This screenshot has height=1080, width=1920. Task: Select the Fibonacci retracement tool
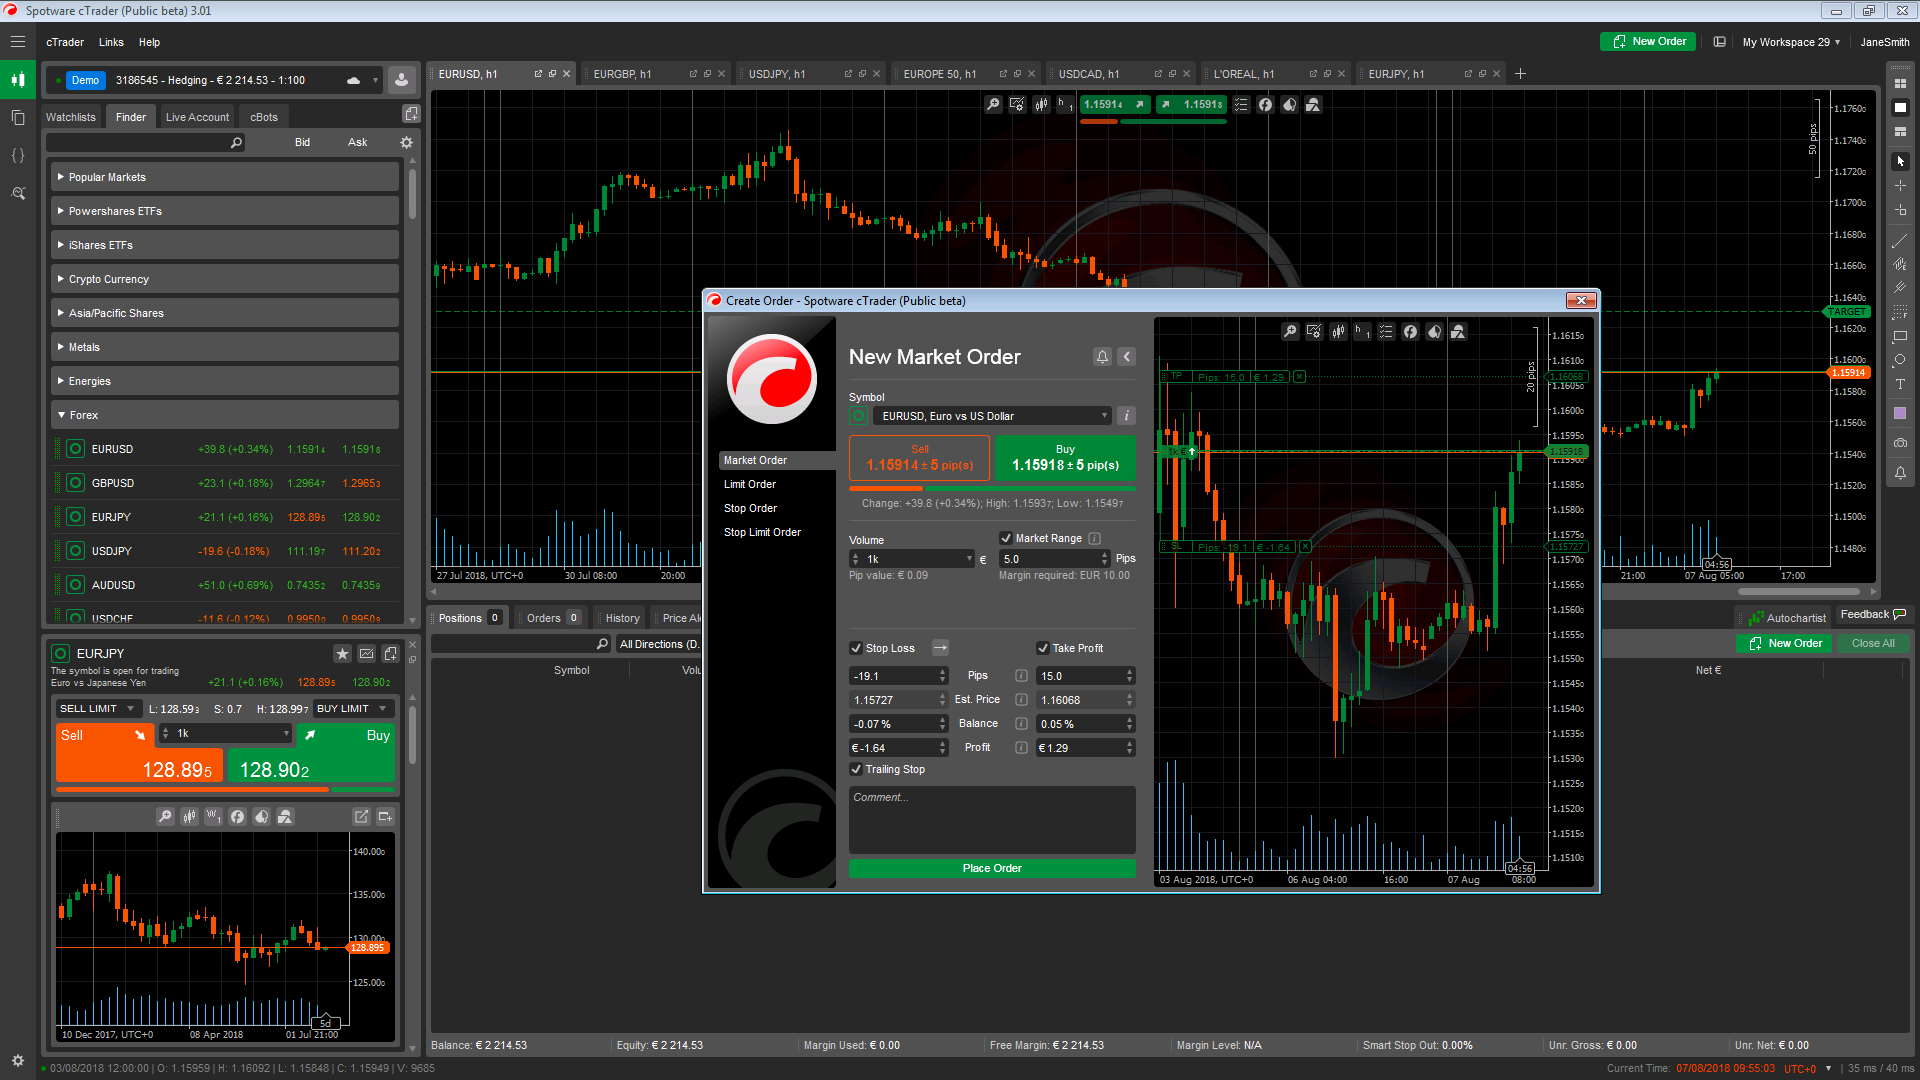click(x=1900, y=312)
